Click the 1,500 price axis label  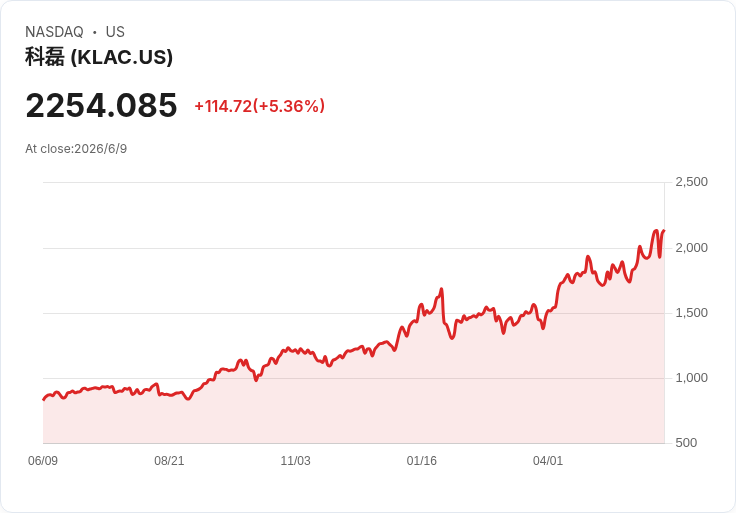[x=691, y=313]
